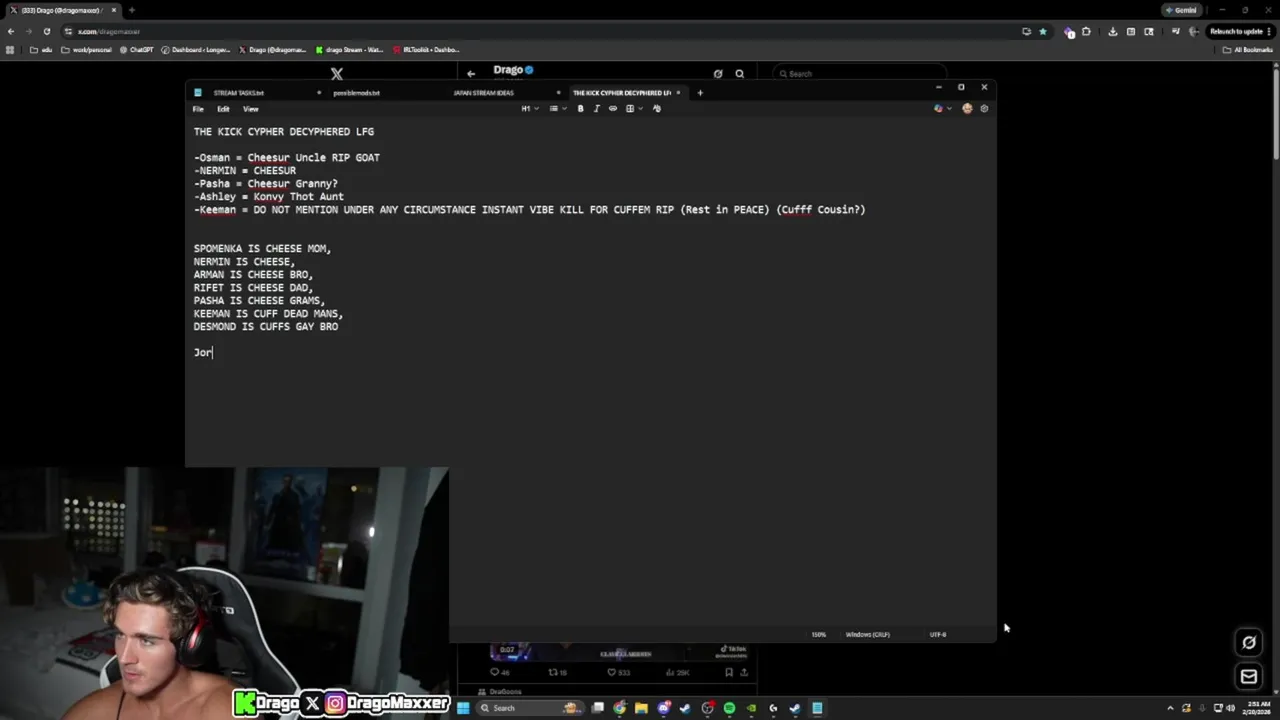The image size is (1280, 720).
Task: Open Spotify from the taskbar
Action: 729,708
